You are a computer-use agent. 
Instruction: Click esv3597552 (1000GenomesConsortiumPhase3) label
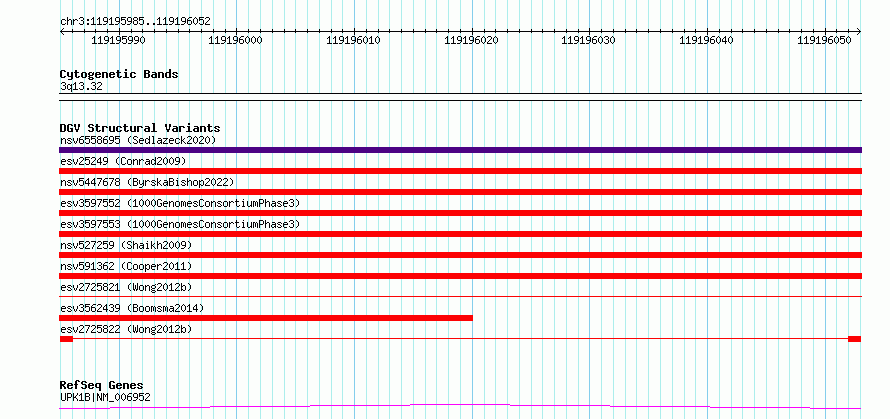click(180, 203)
